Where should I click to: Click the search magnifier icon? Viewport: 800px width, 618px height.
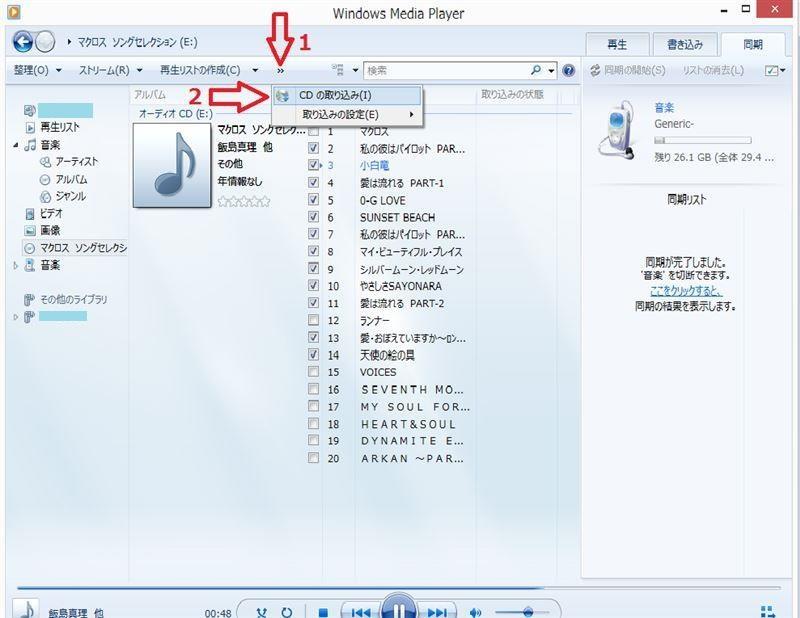coord(536,70)
